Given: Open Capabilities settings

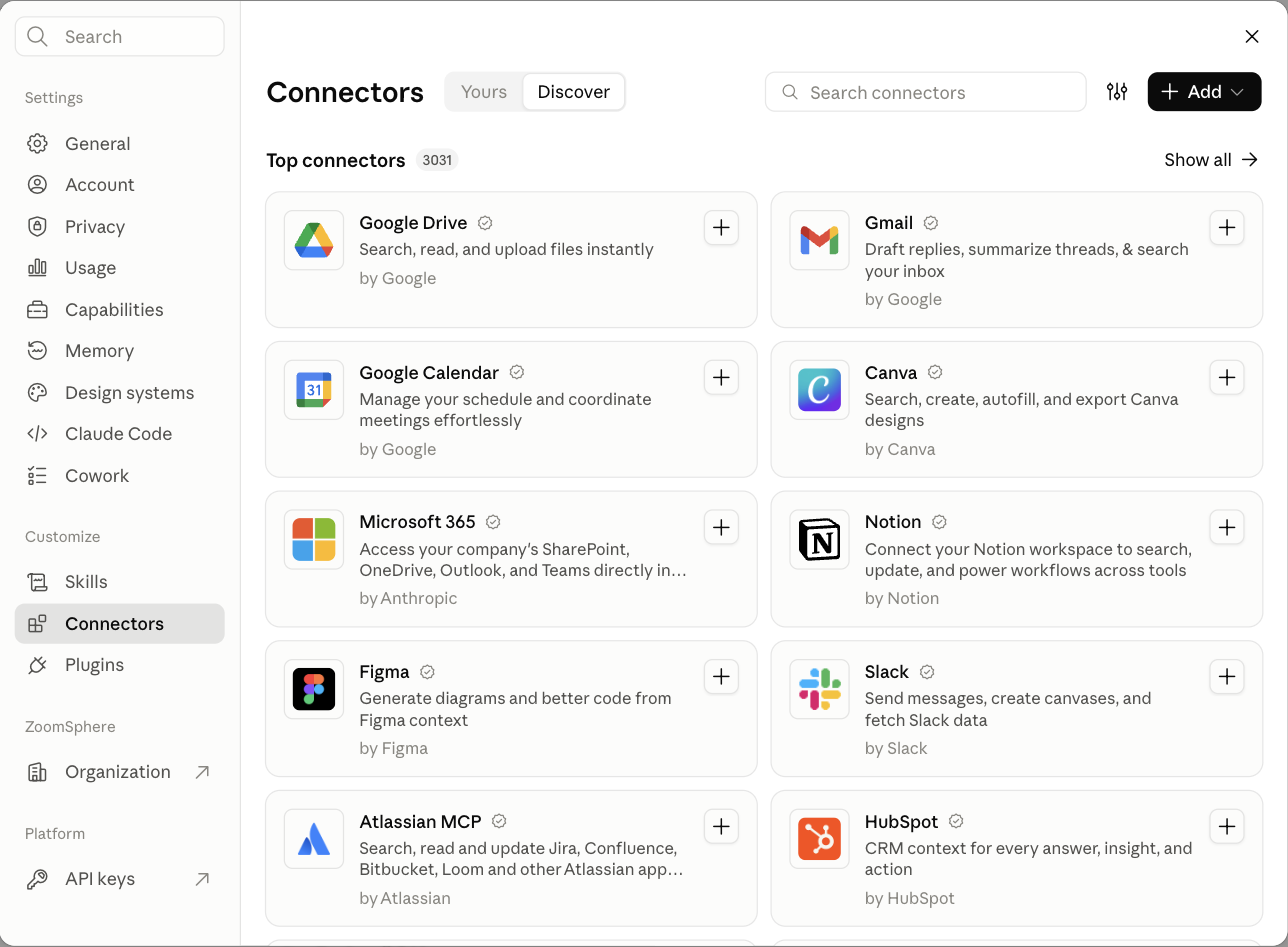Looking at the screenshot, I should [120, 310].
